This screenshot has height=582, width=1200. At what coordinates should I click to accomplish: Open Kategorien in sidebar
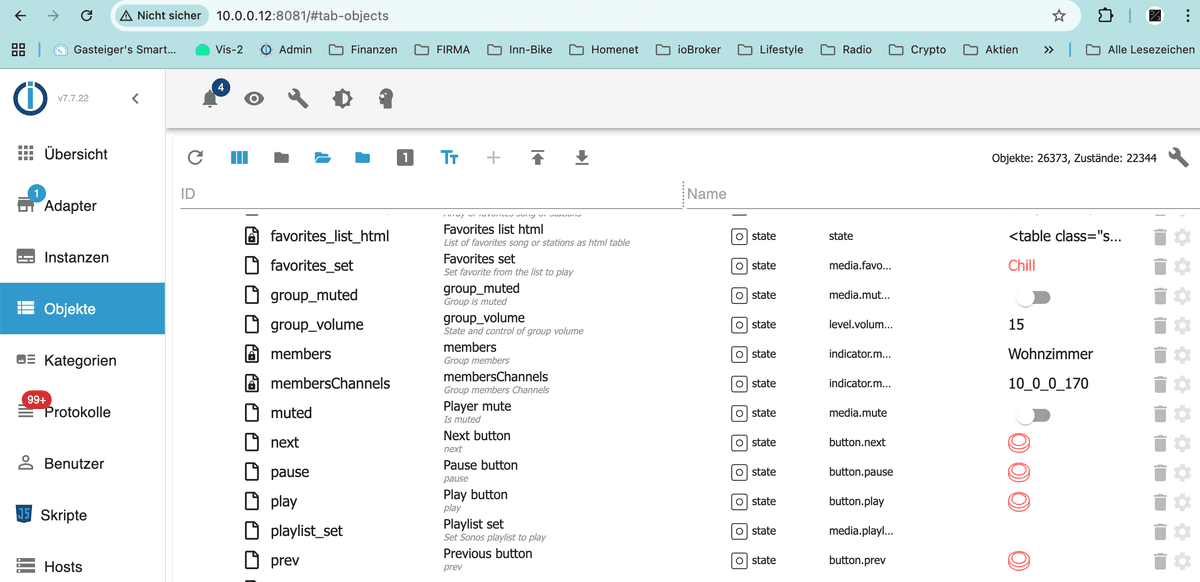click(x=82, y=360)
